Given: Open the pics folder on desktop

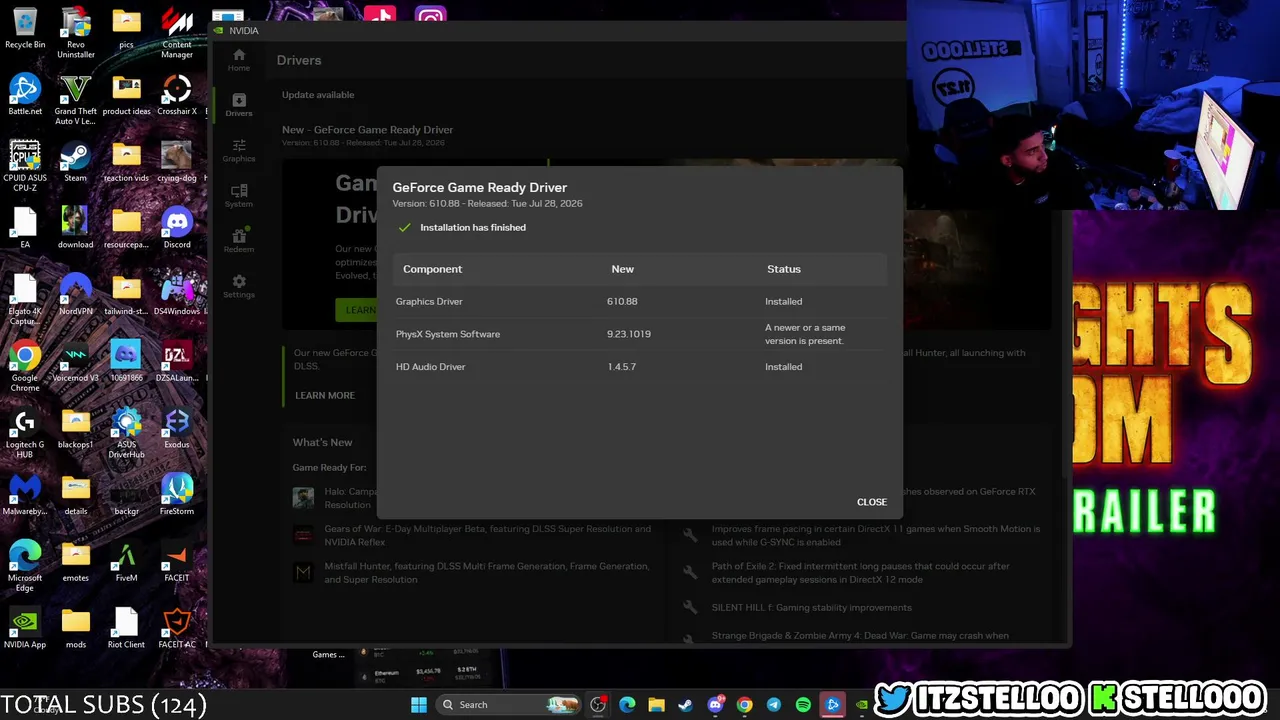Looking at the screenshot, I should (x=126, y=28).
